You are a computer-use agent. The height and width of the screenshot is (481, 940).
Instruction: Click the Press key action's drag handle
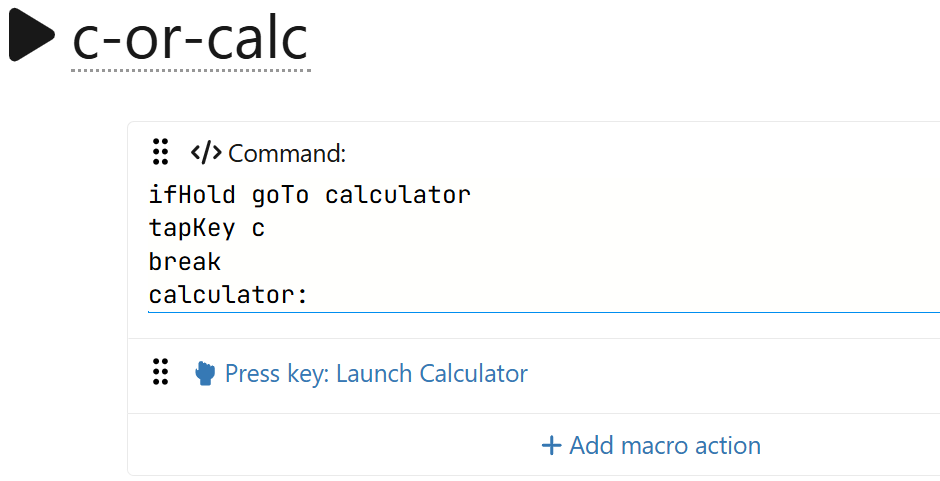pyautogui.click(x=159, y=372)
